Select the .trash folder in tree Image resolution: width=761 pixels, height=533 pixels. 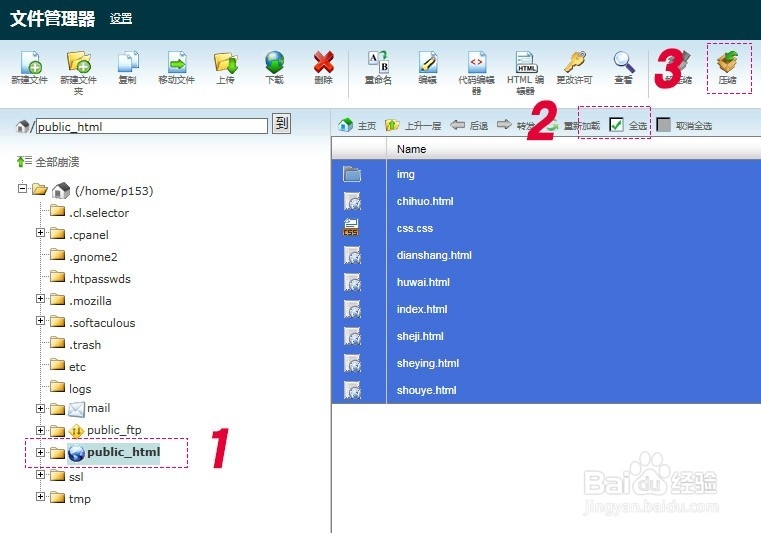(85, 345)
